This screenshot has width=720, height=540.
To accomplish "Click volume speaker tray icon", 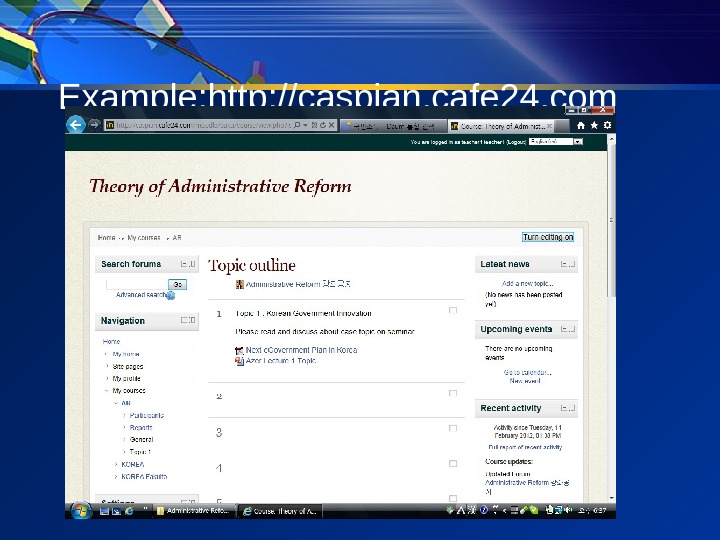I will [x=568, y=510].
